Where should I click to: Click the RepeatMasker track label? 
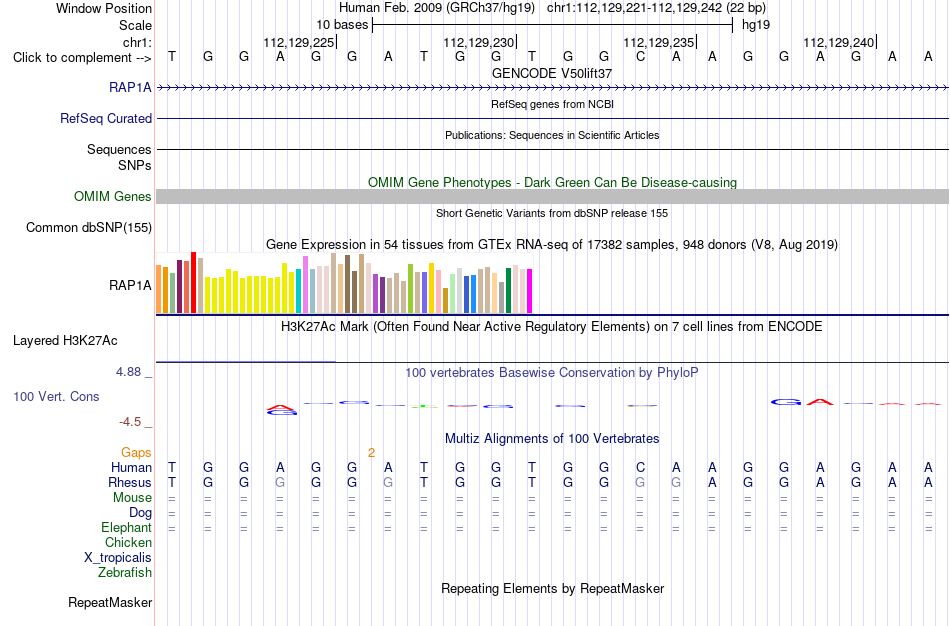[x=110, y=602]
